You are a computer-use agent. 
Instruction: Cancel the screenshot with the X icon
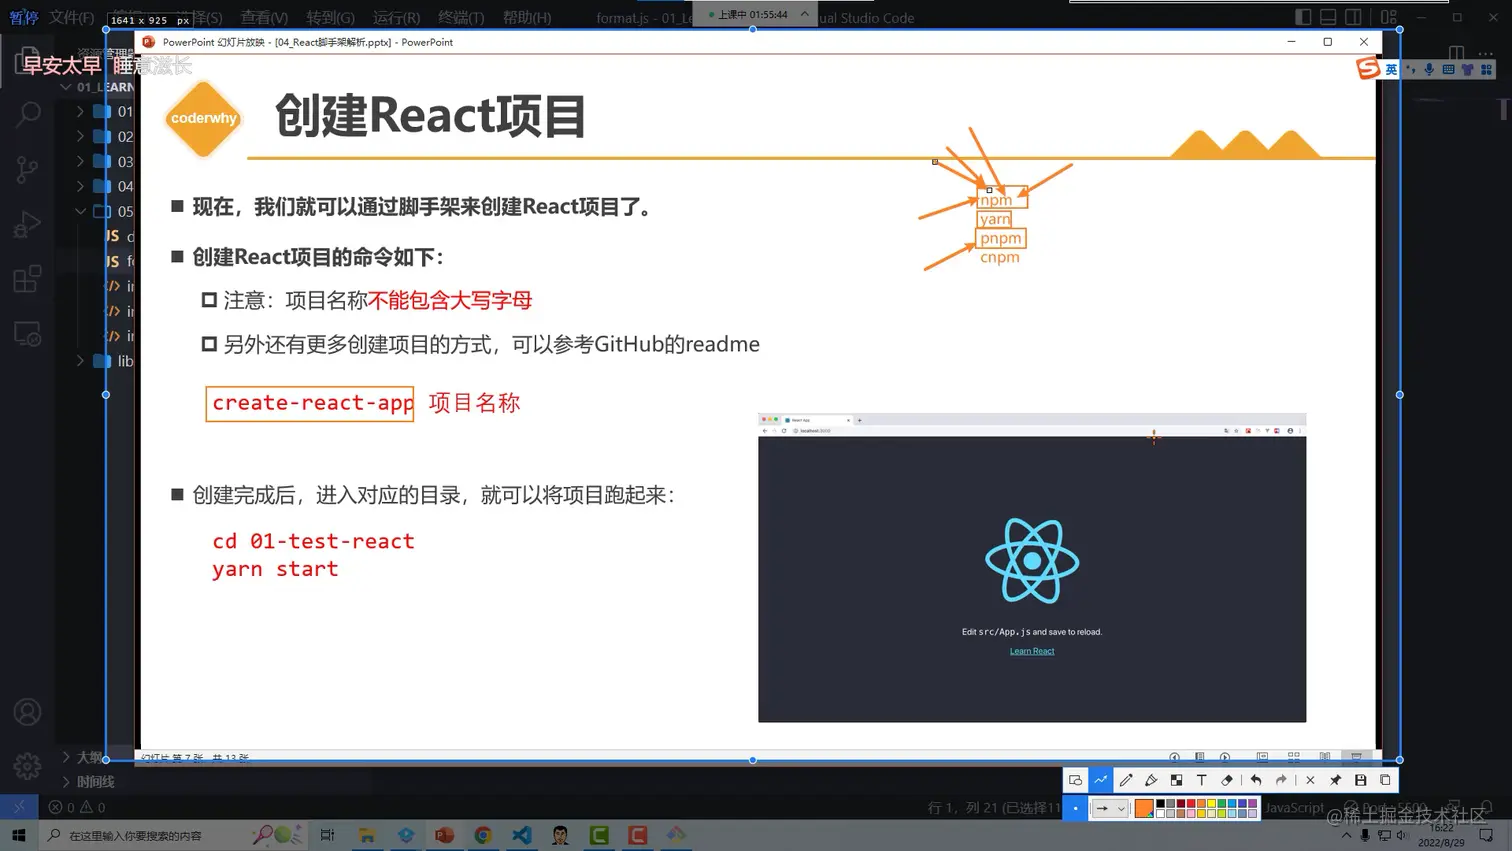click(x=1310, y=780)
